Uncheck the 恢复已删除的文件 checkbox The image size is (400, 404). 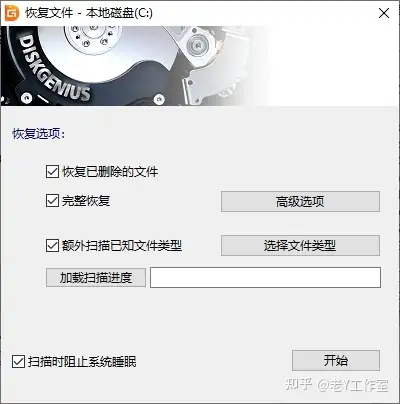pos(52,172)
